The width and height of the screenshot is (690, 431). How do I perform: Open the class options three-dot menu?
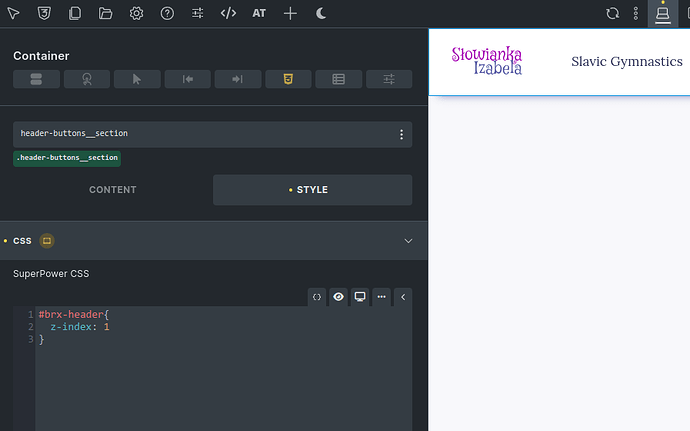click(401, 134)
